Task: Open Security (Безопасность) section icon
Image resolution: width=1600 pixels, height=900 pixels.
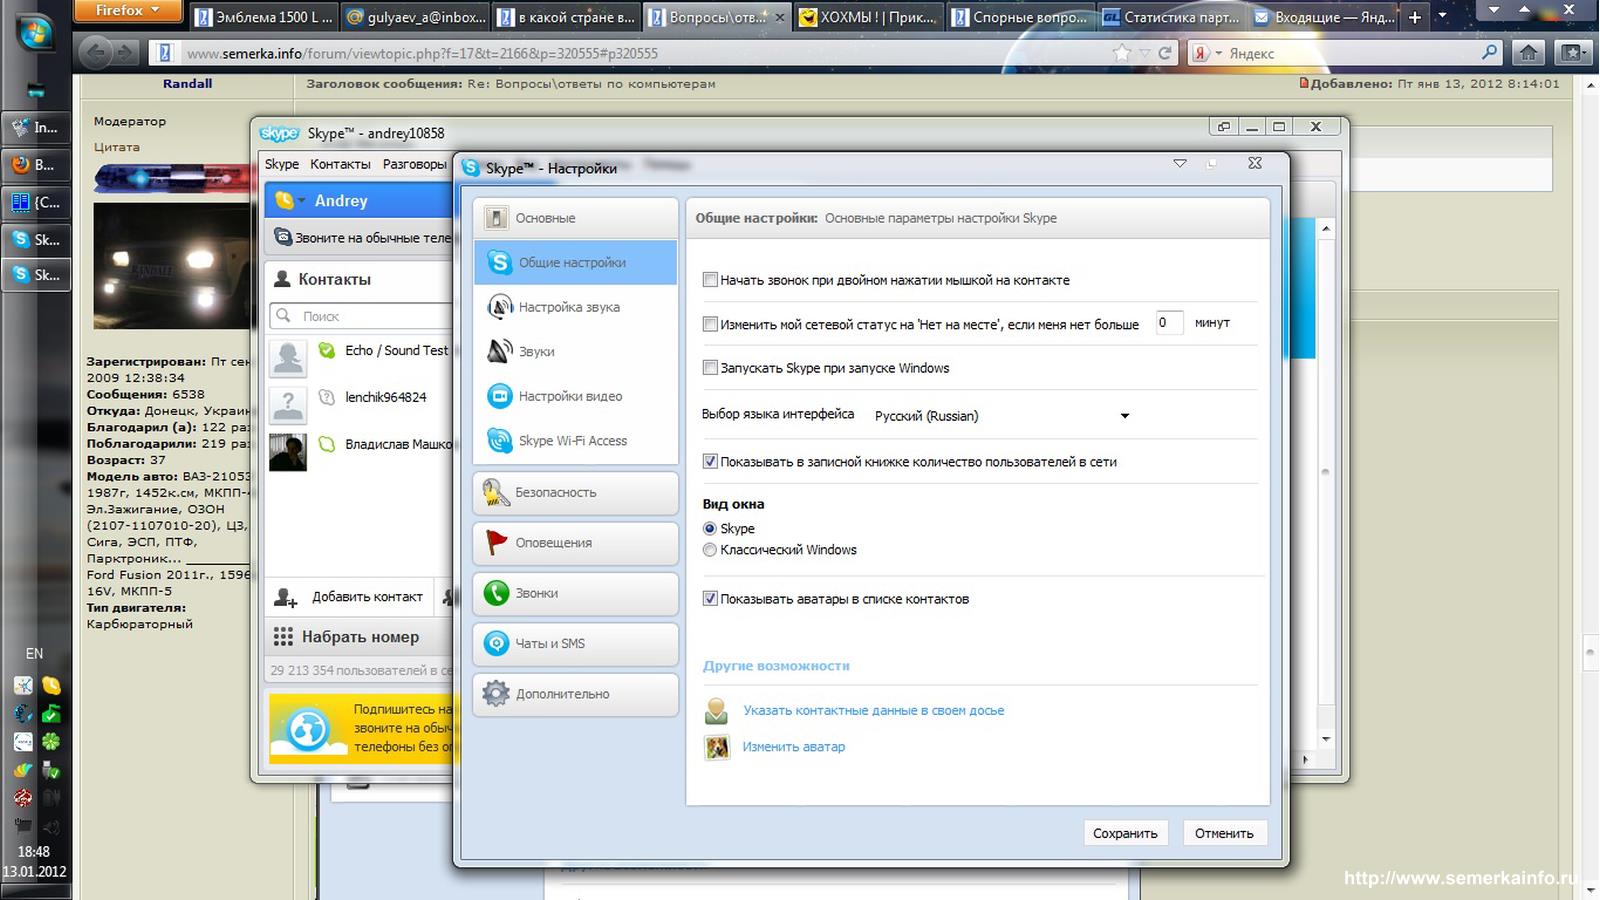Action: click(x=496, y=492)
